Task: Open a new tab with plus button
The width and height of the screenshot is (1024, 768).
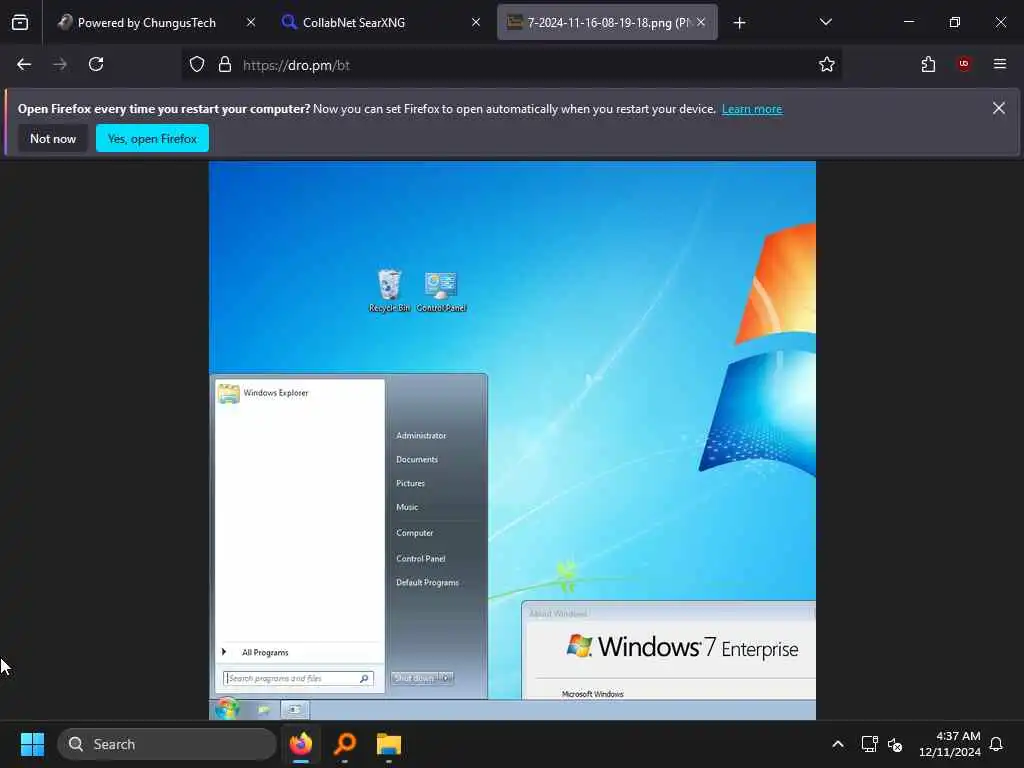Action: [739, 24]
